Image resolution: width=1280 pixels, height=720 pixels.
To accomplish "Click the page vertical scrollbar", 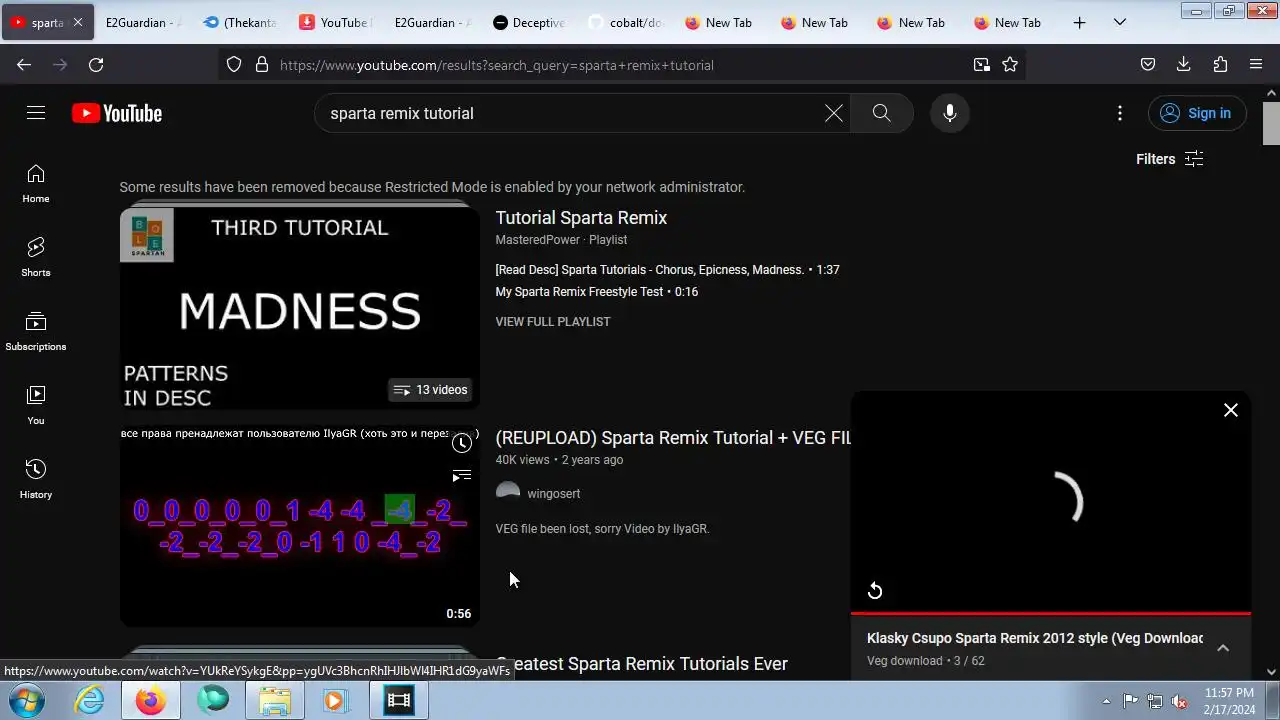I will [x=1271, y=125].
